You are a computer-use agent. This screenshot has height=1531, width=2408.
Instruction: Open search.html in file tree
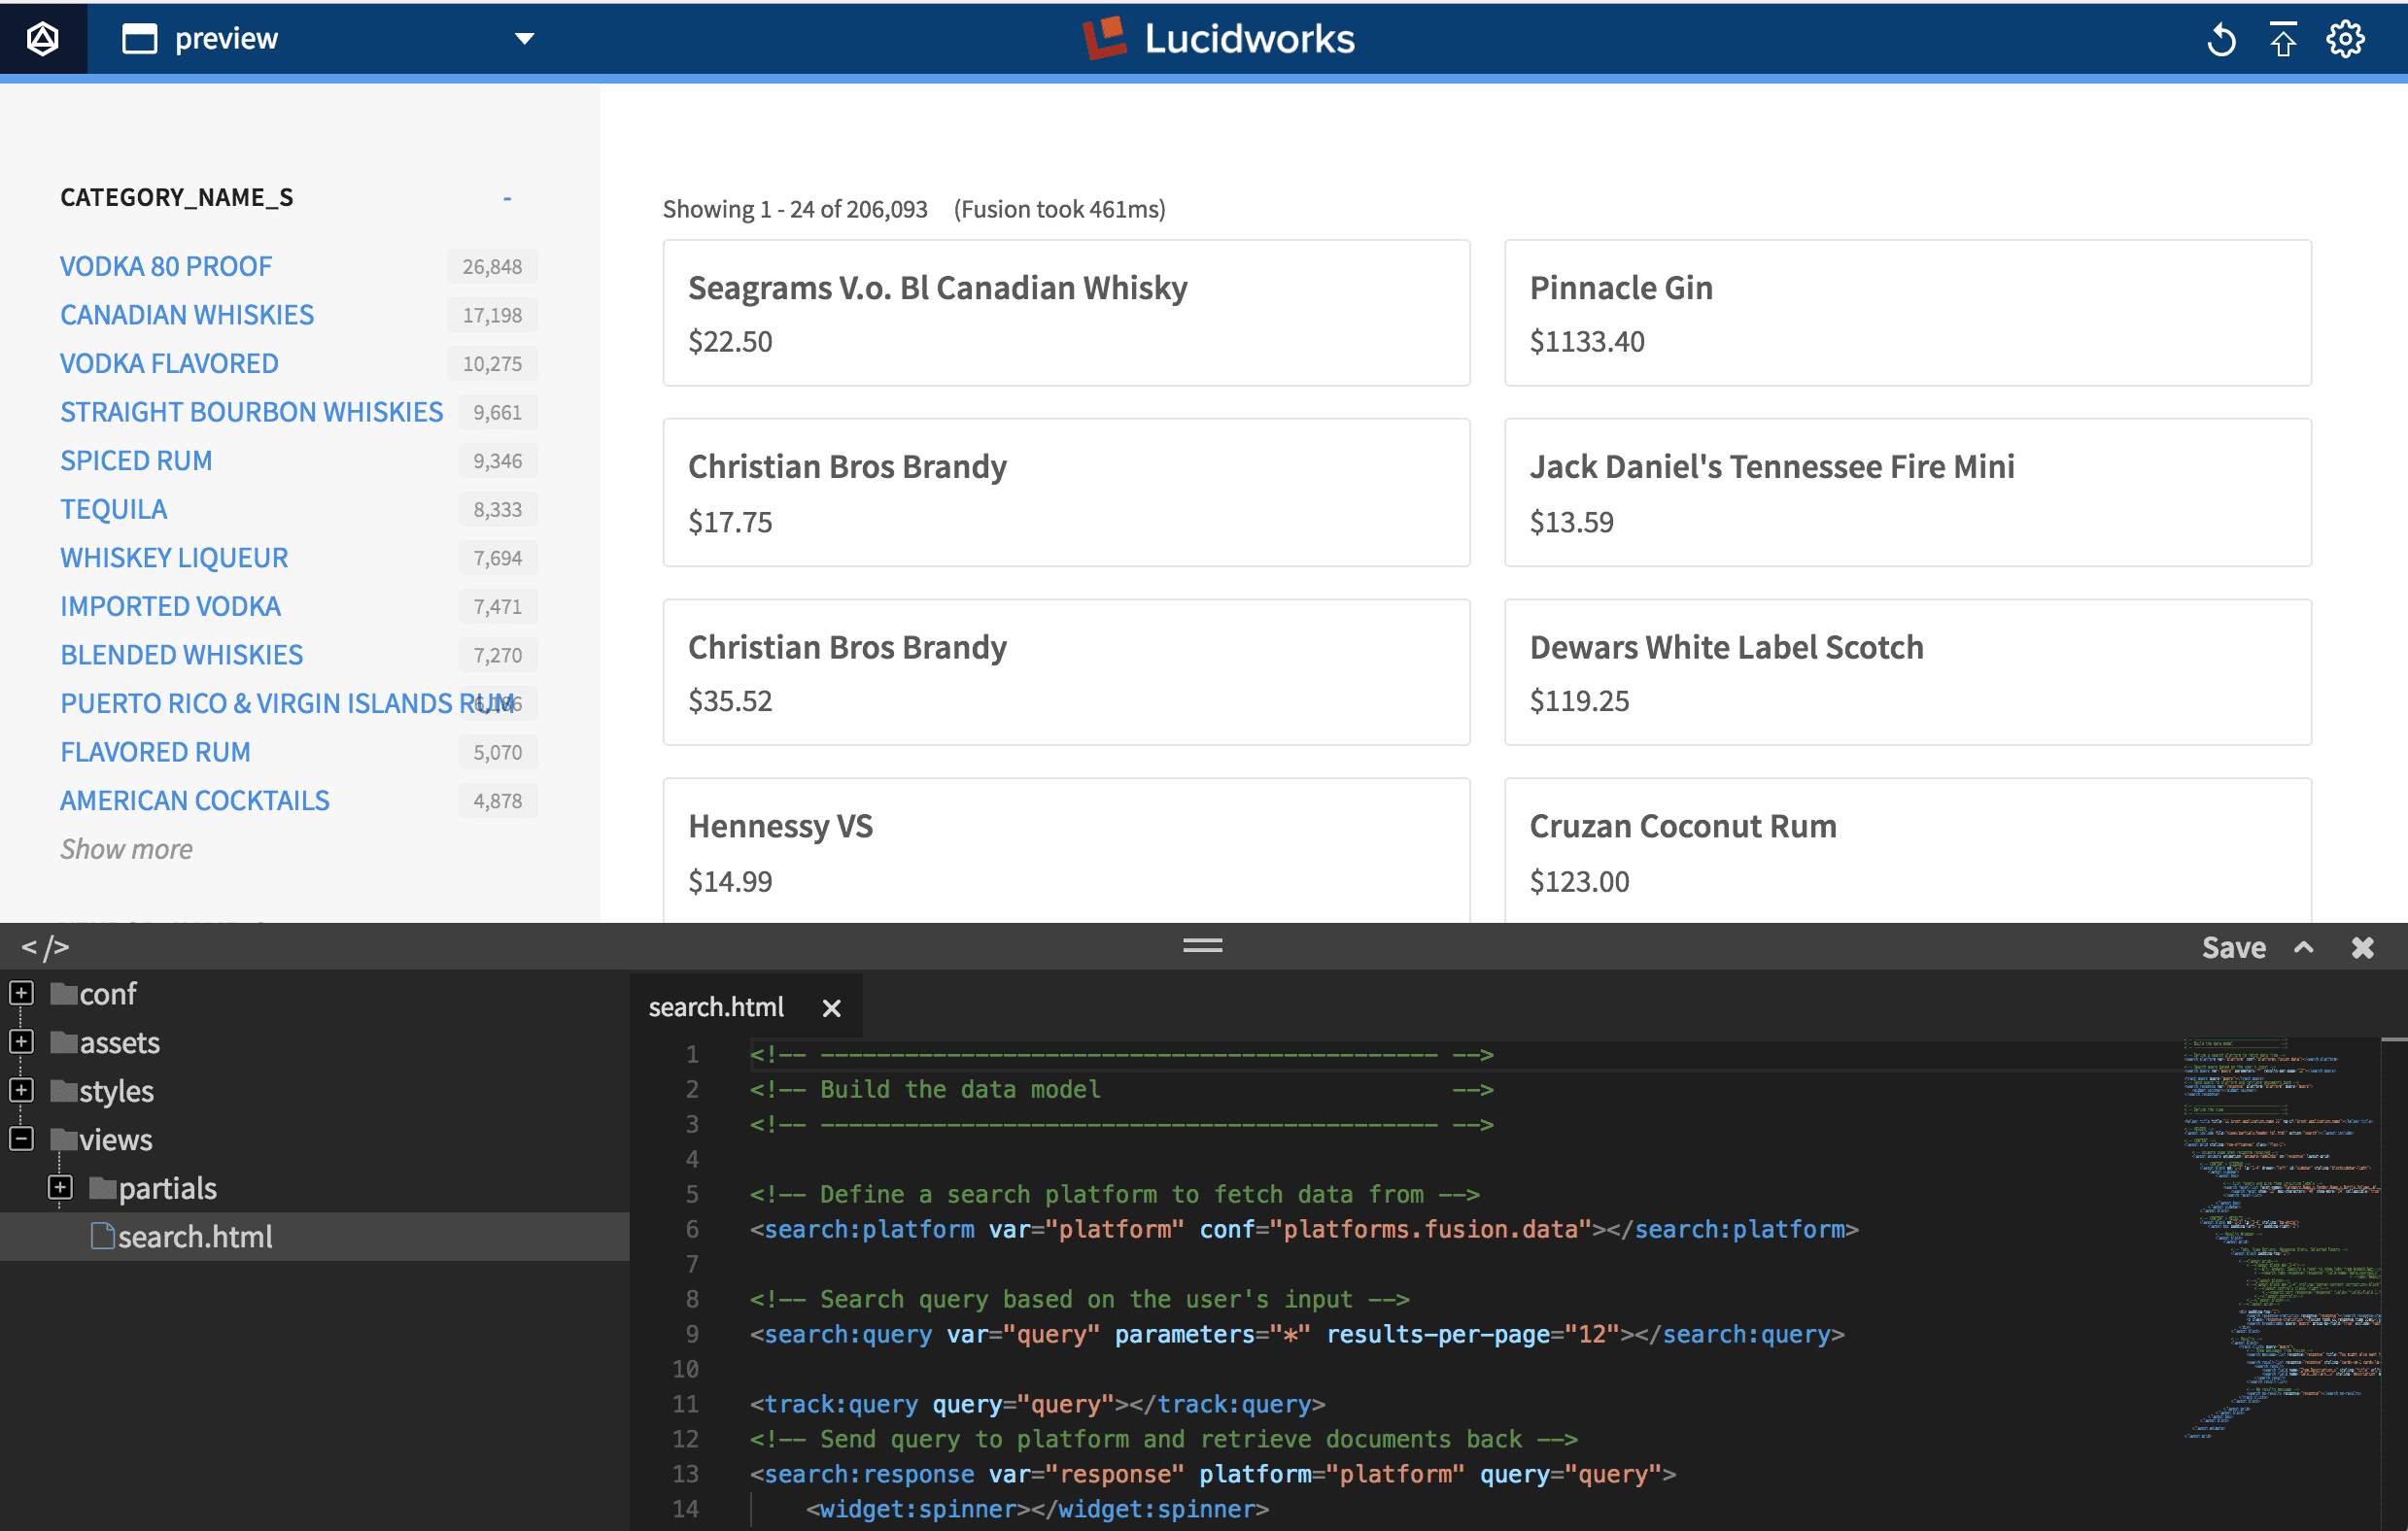(182, 1236)
